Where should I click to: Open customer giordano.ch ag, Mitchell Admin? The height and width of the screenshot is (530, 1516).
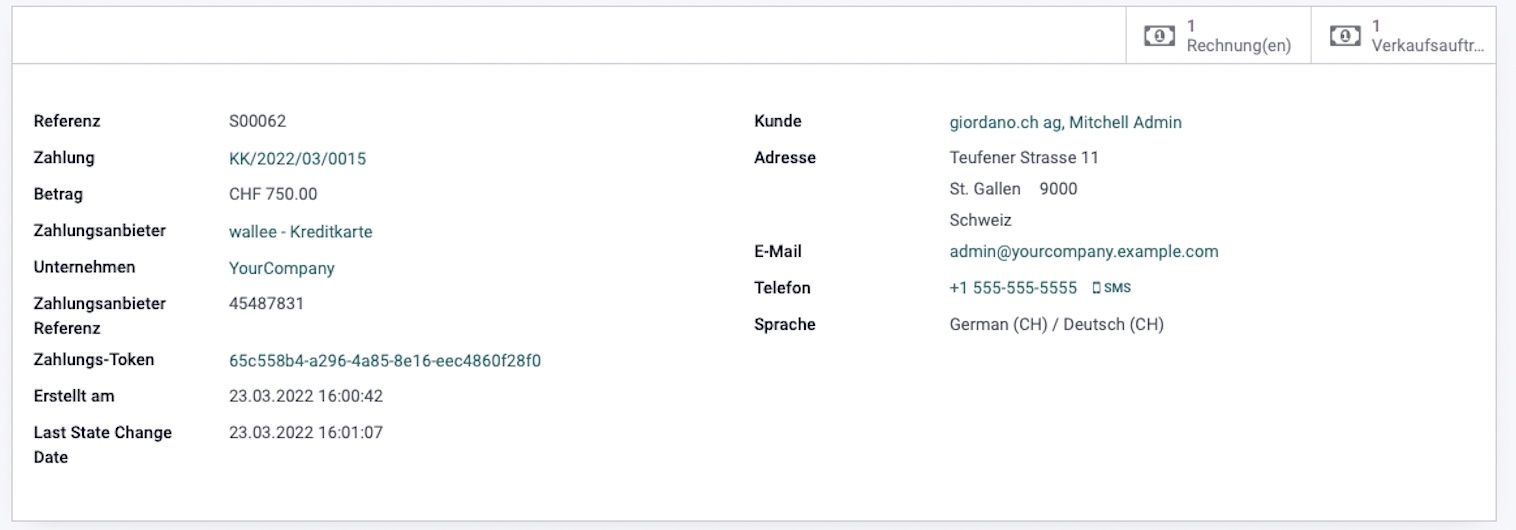pos(1065,122)
